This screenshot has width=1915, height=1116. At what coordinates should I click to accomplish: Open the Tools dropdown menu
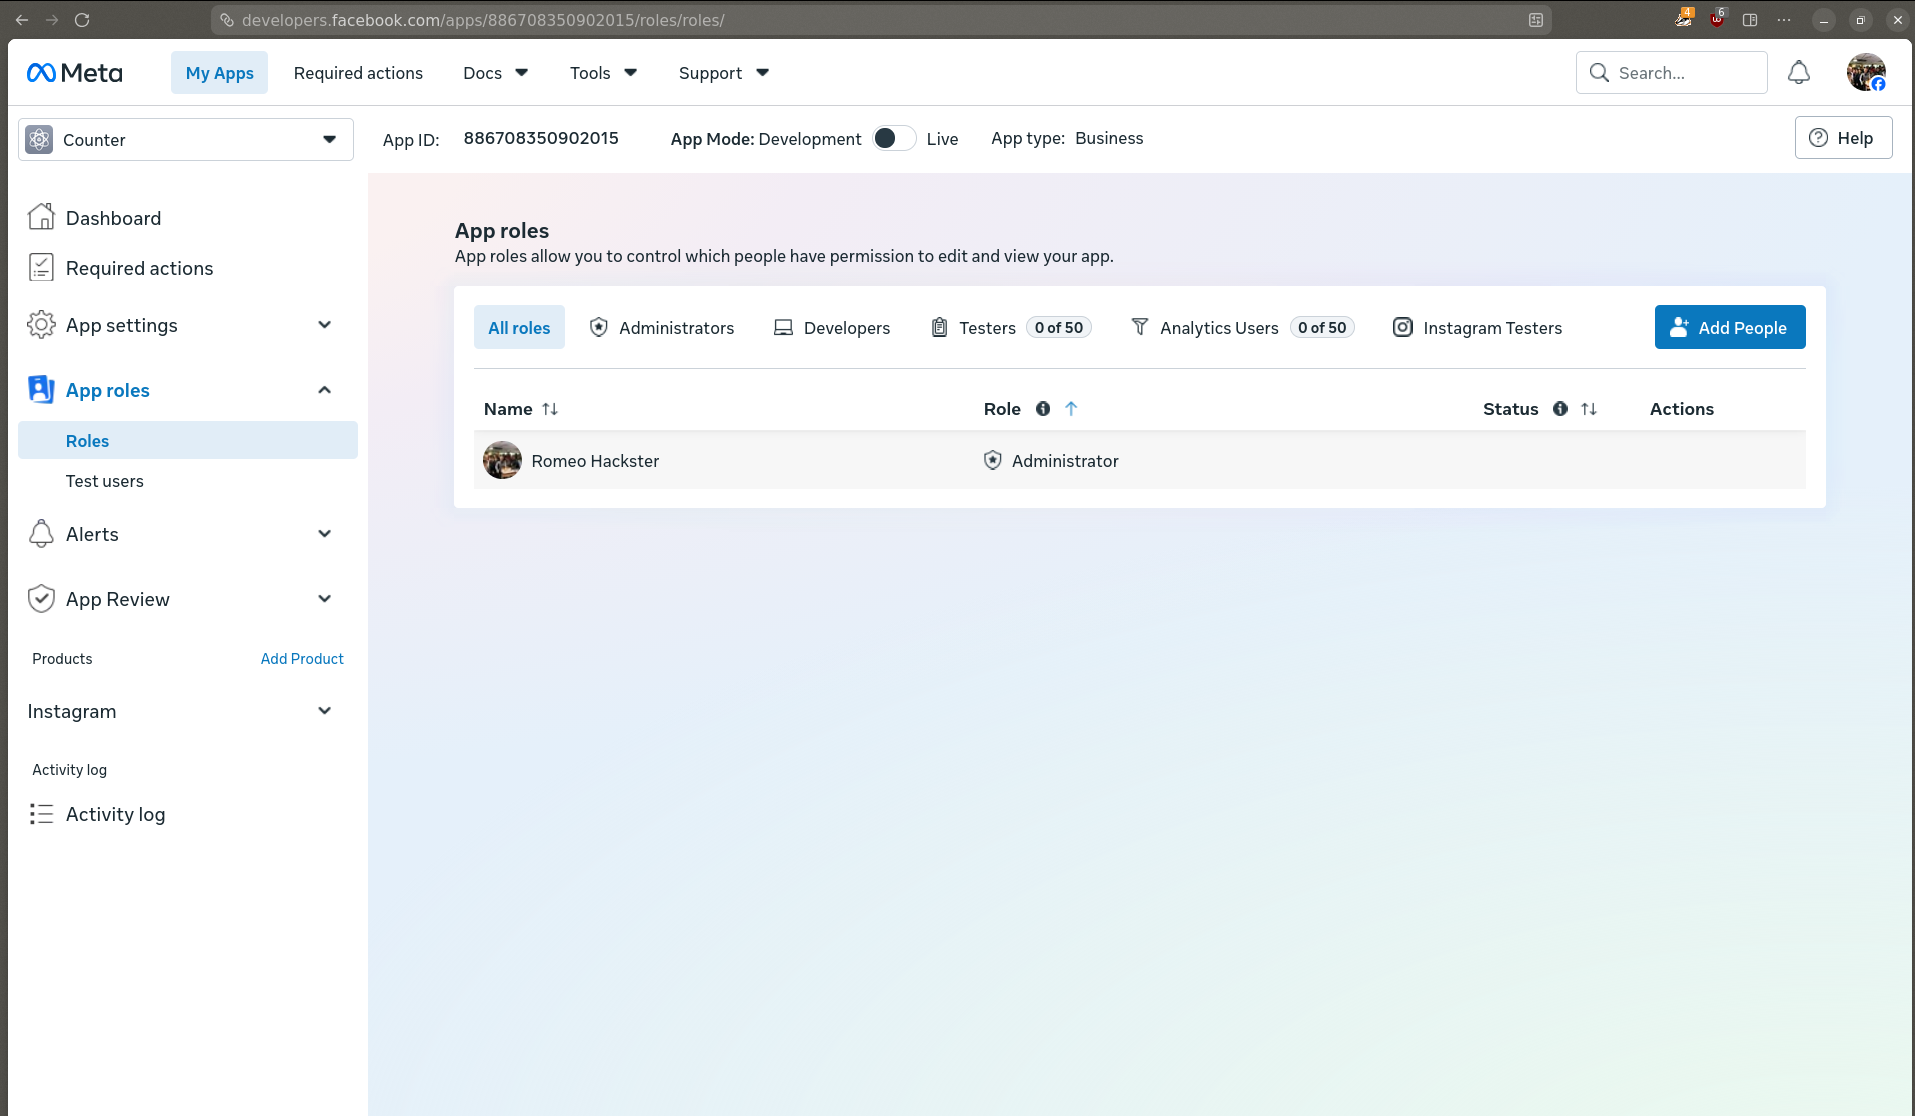click(x=603, y=73)
